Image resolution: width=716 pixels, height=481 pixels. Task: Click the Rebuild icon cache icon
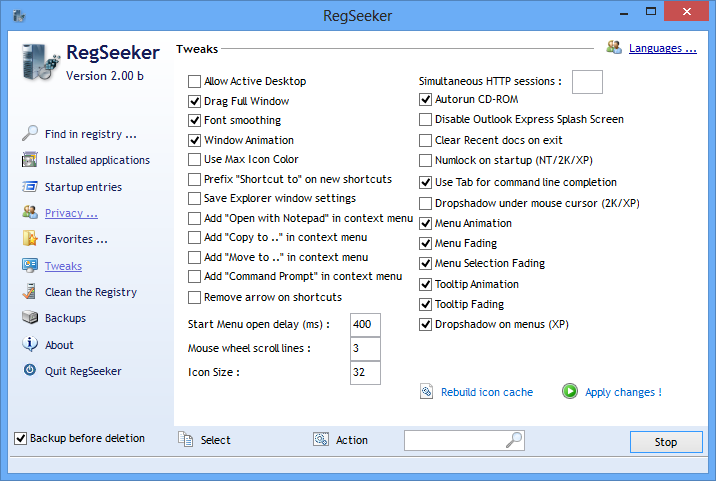pos(426,392)
